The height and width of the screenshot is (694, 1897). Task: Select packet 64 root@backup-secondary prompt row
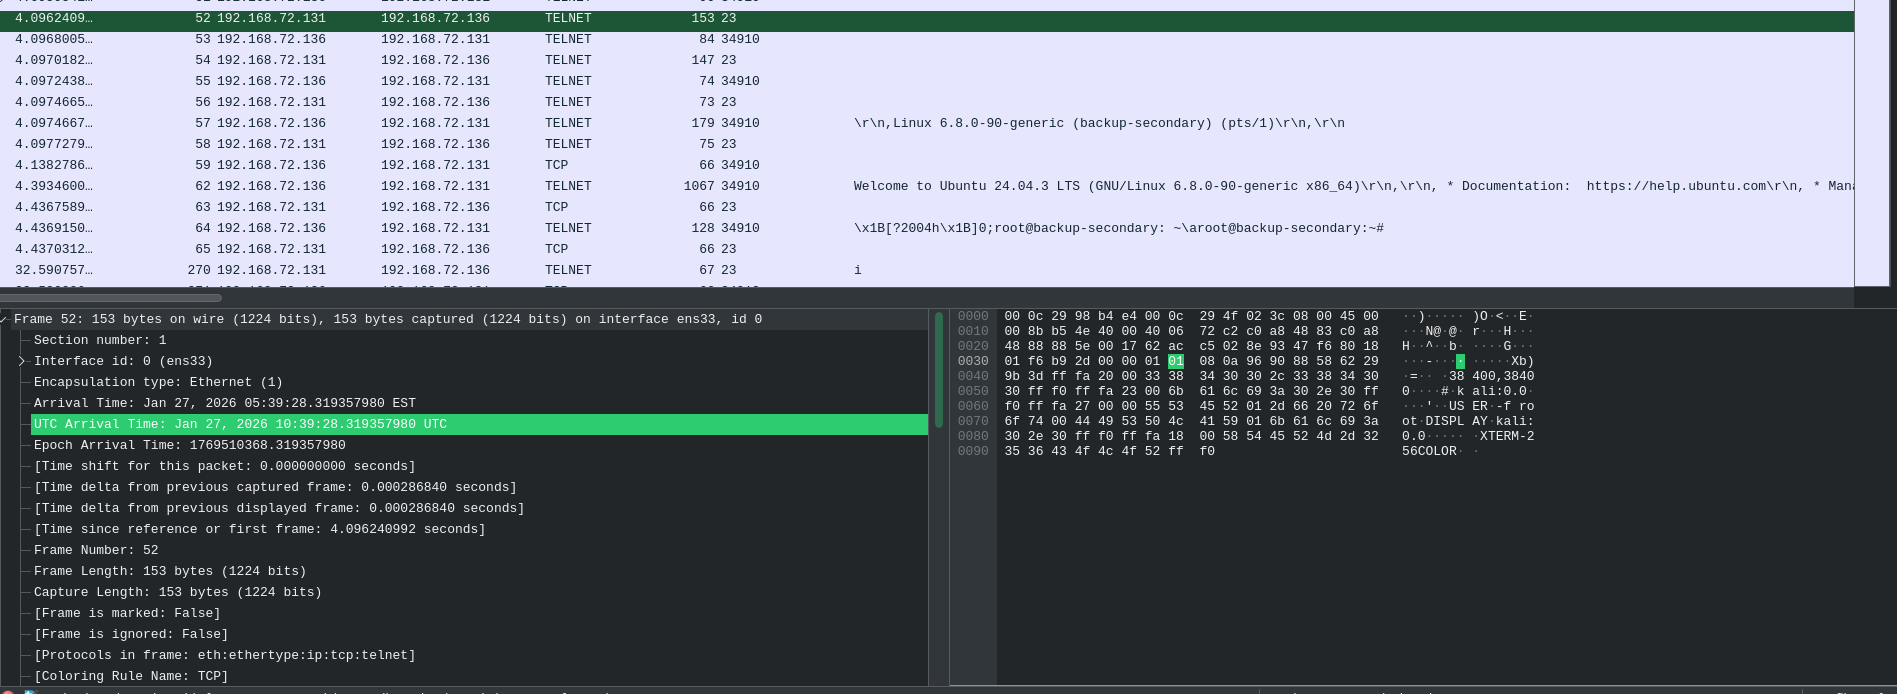click(x=927, y=228)
